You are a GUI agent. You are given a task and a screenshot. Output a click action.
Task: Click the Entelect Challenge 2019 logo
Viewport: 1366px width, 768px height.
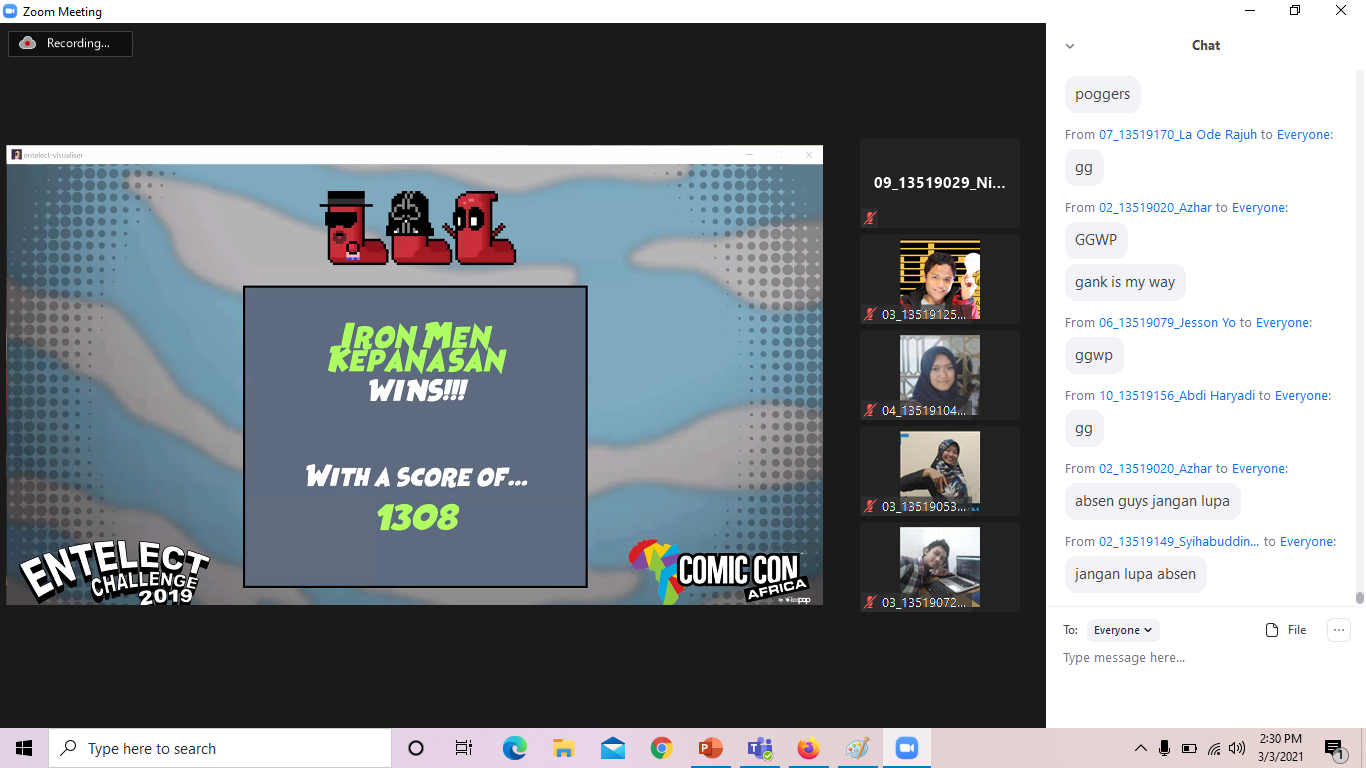(114, 575)
